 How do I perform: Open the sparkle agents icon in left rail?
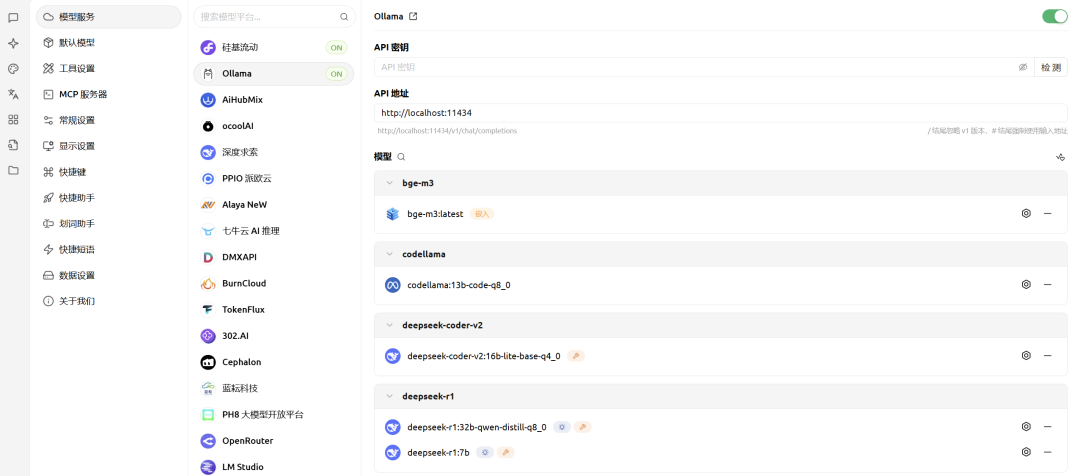(13, 43)
